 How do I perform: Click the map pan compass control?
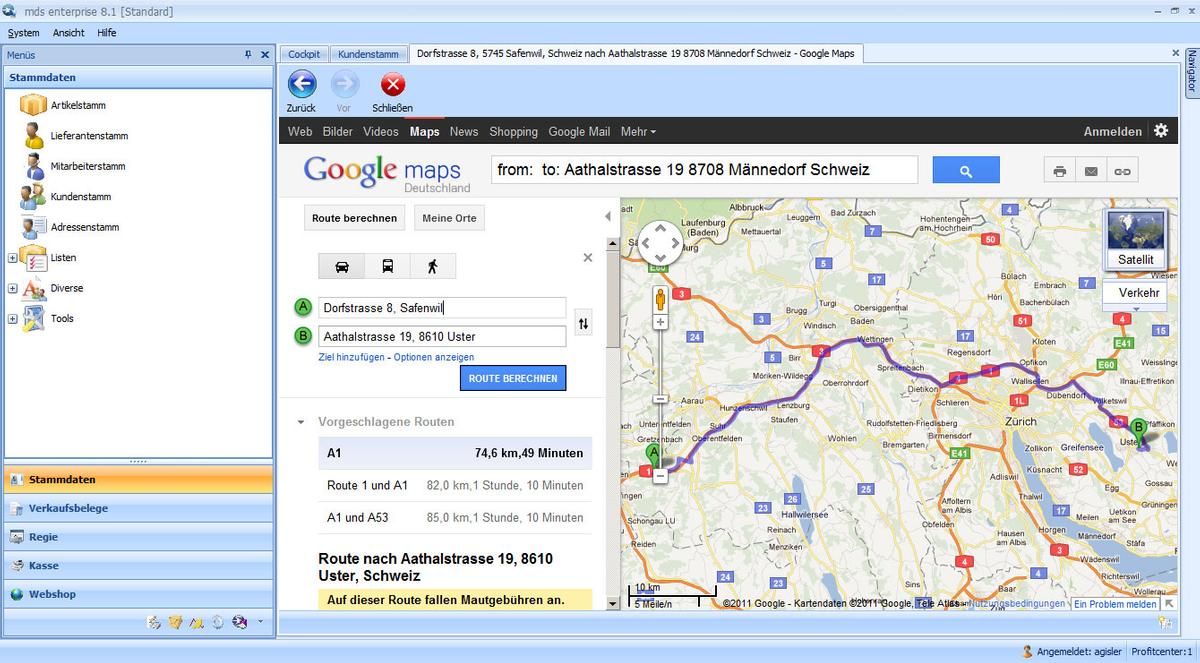tap(660, 243)
